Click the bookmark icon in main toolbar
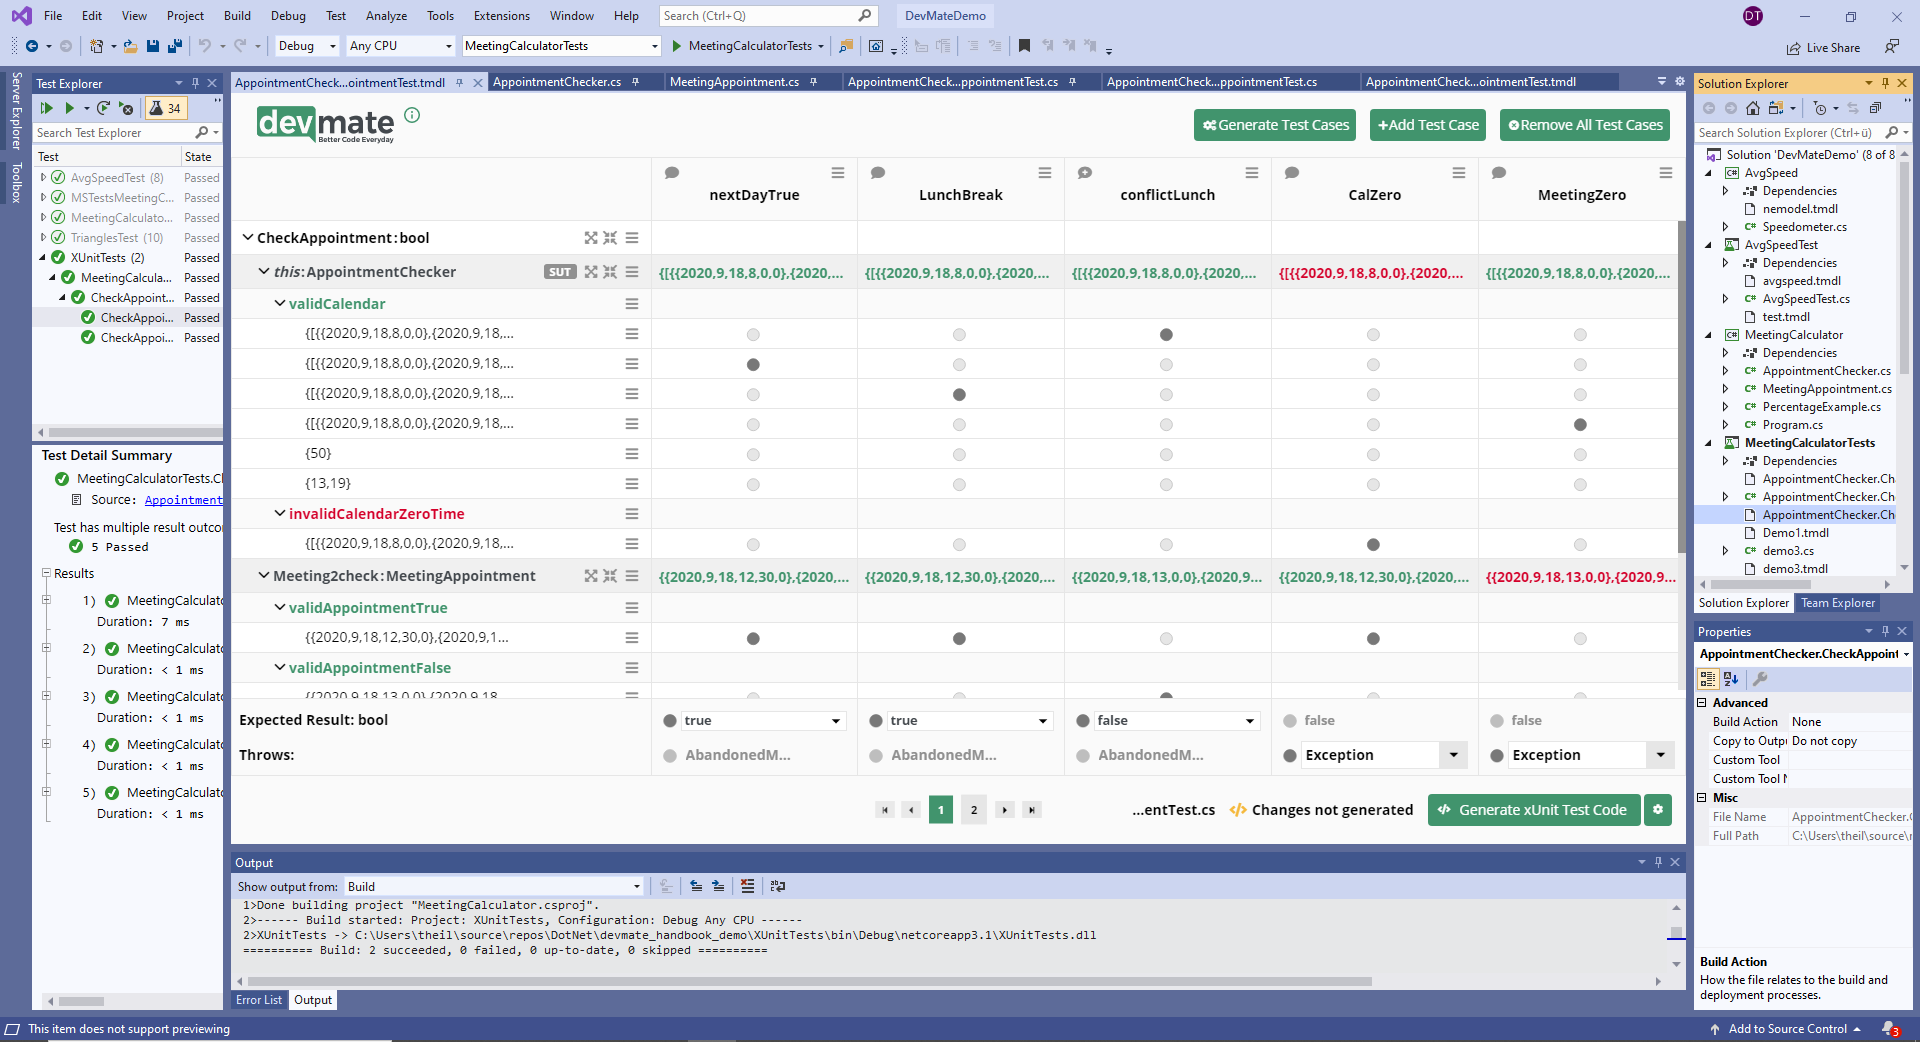 pyautogui.click(x=1024, y=46)
